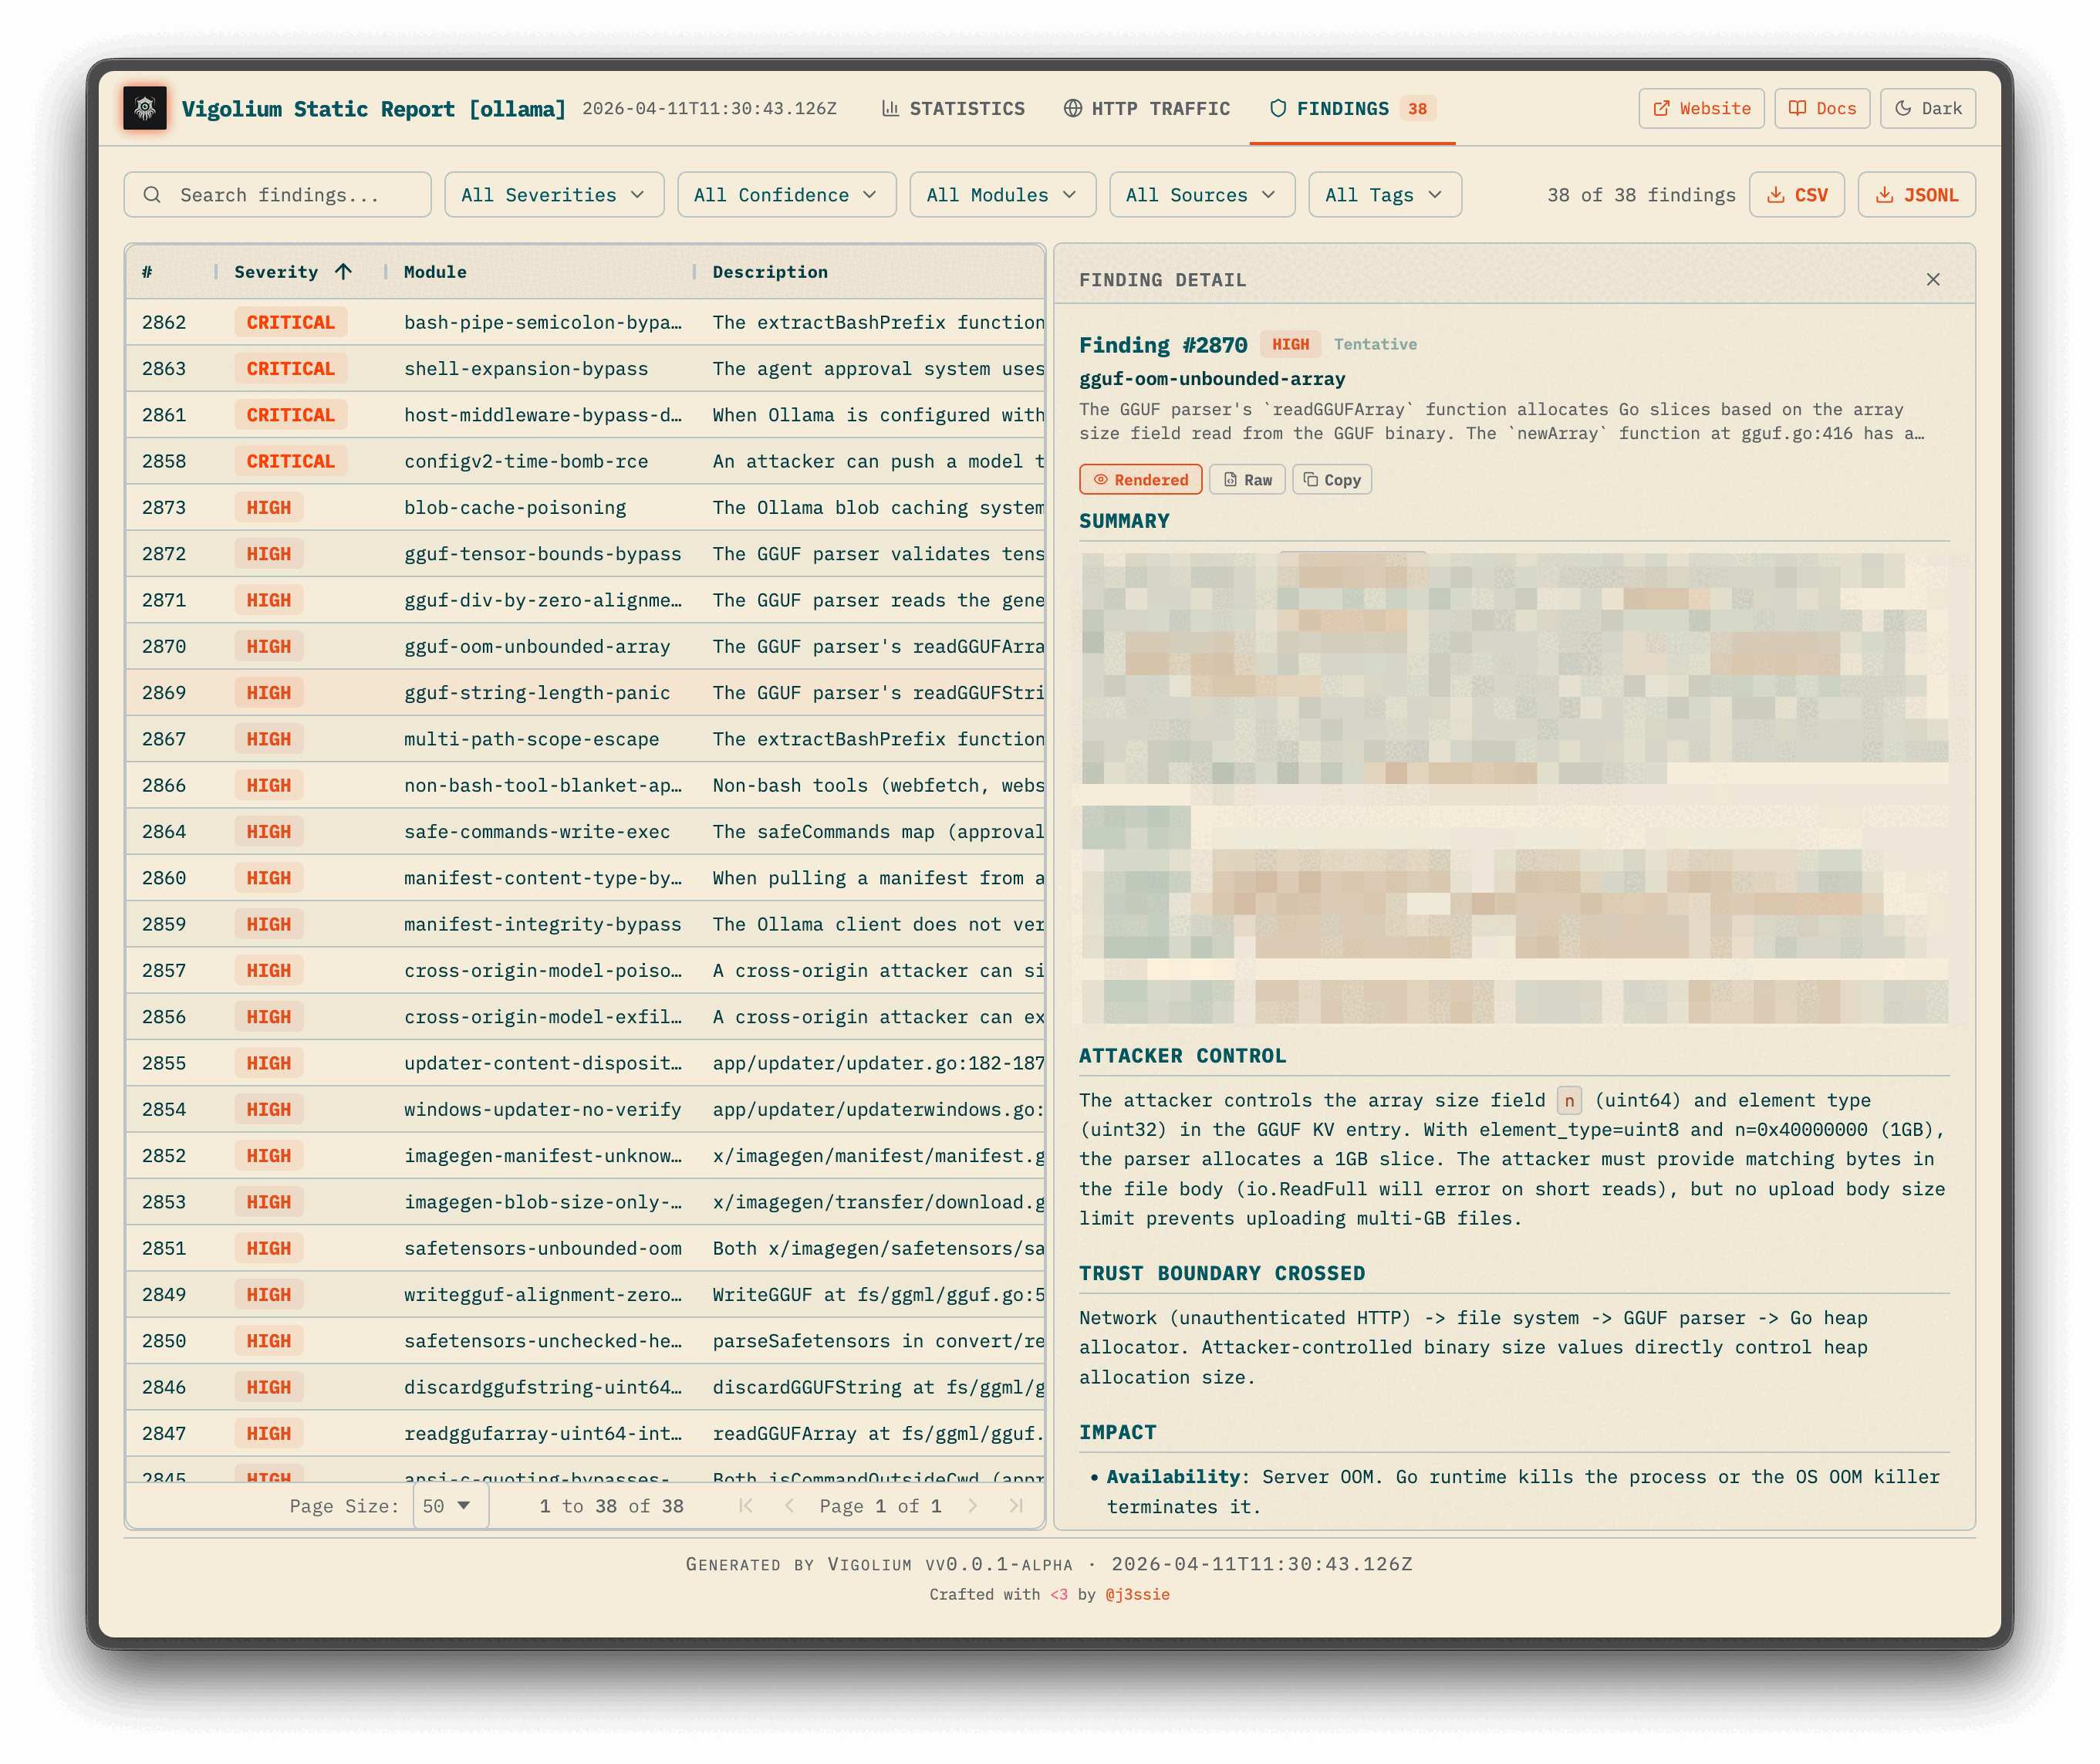Switch to the FINDINGS tab

click(1345, 109)
